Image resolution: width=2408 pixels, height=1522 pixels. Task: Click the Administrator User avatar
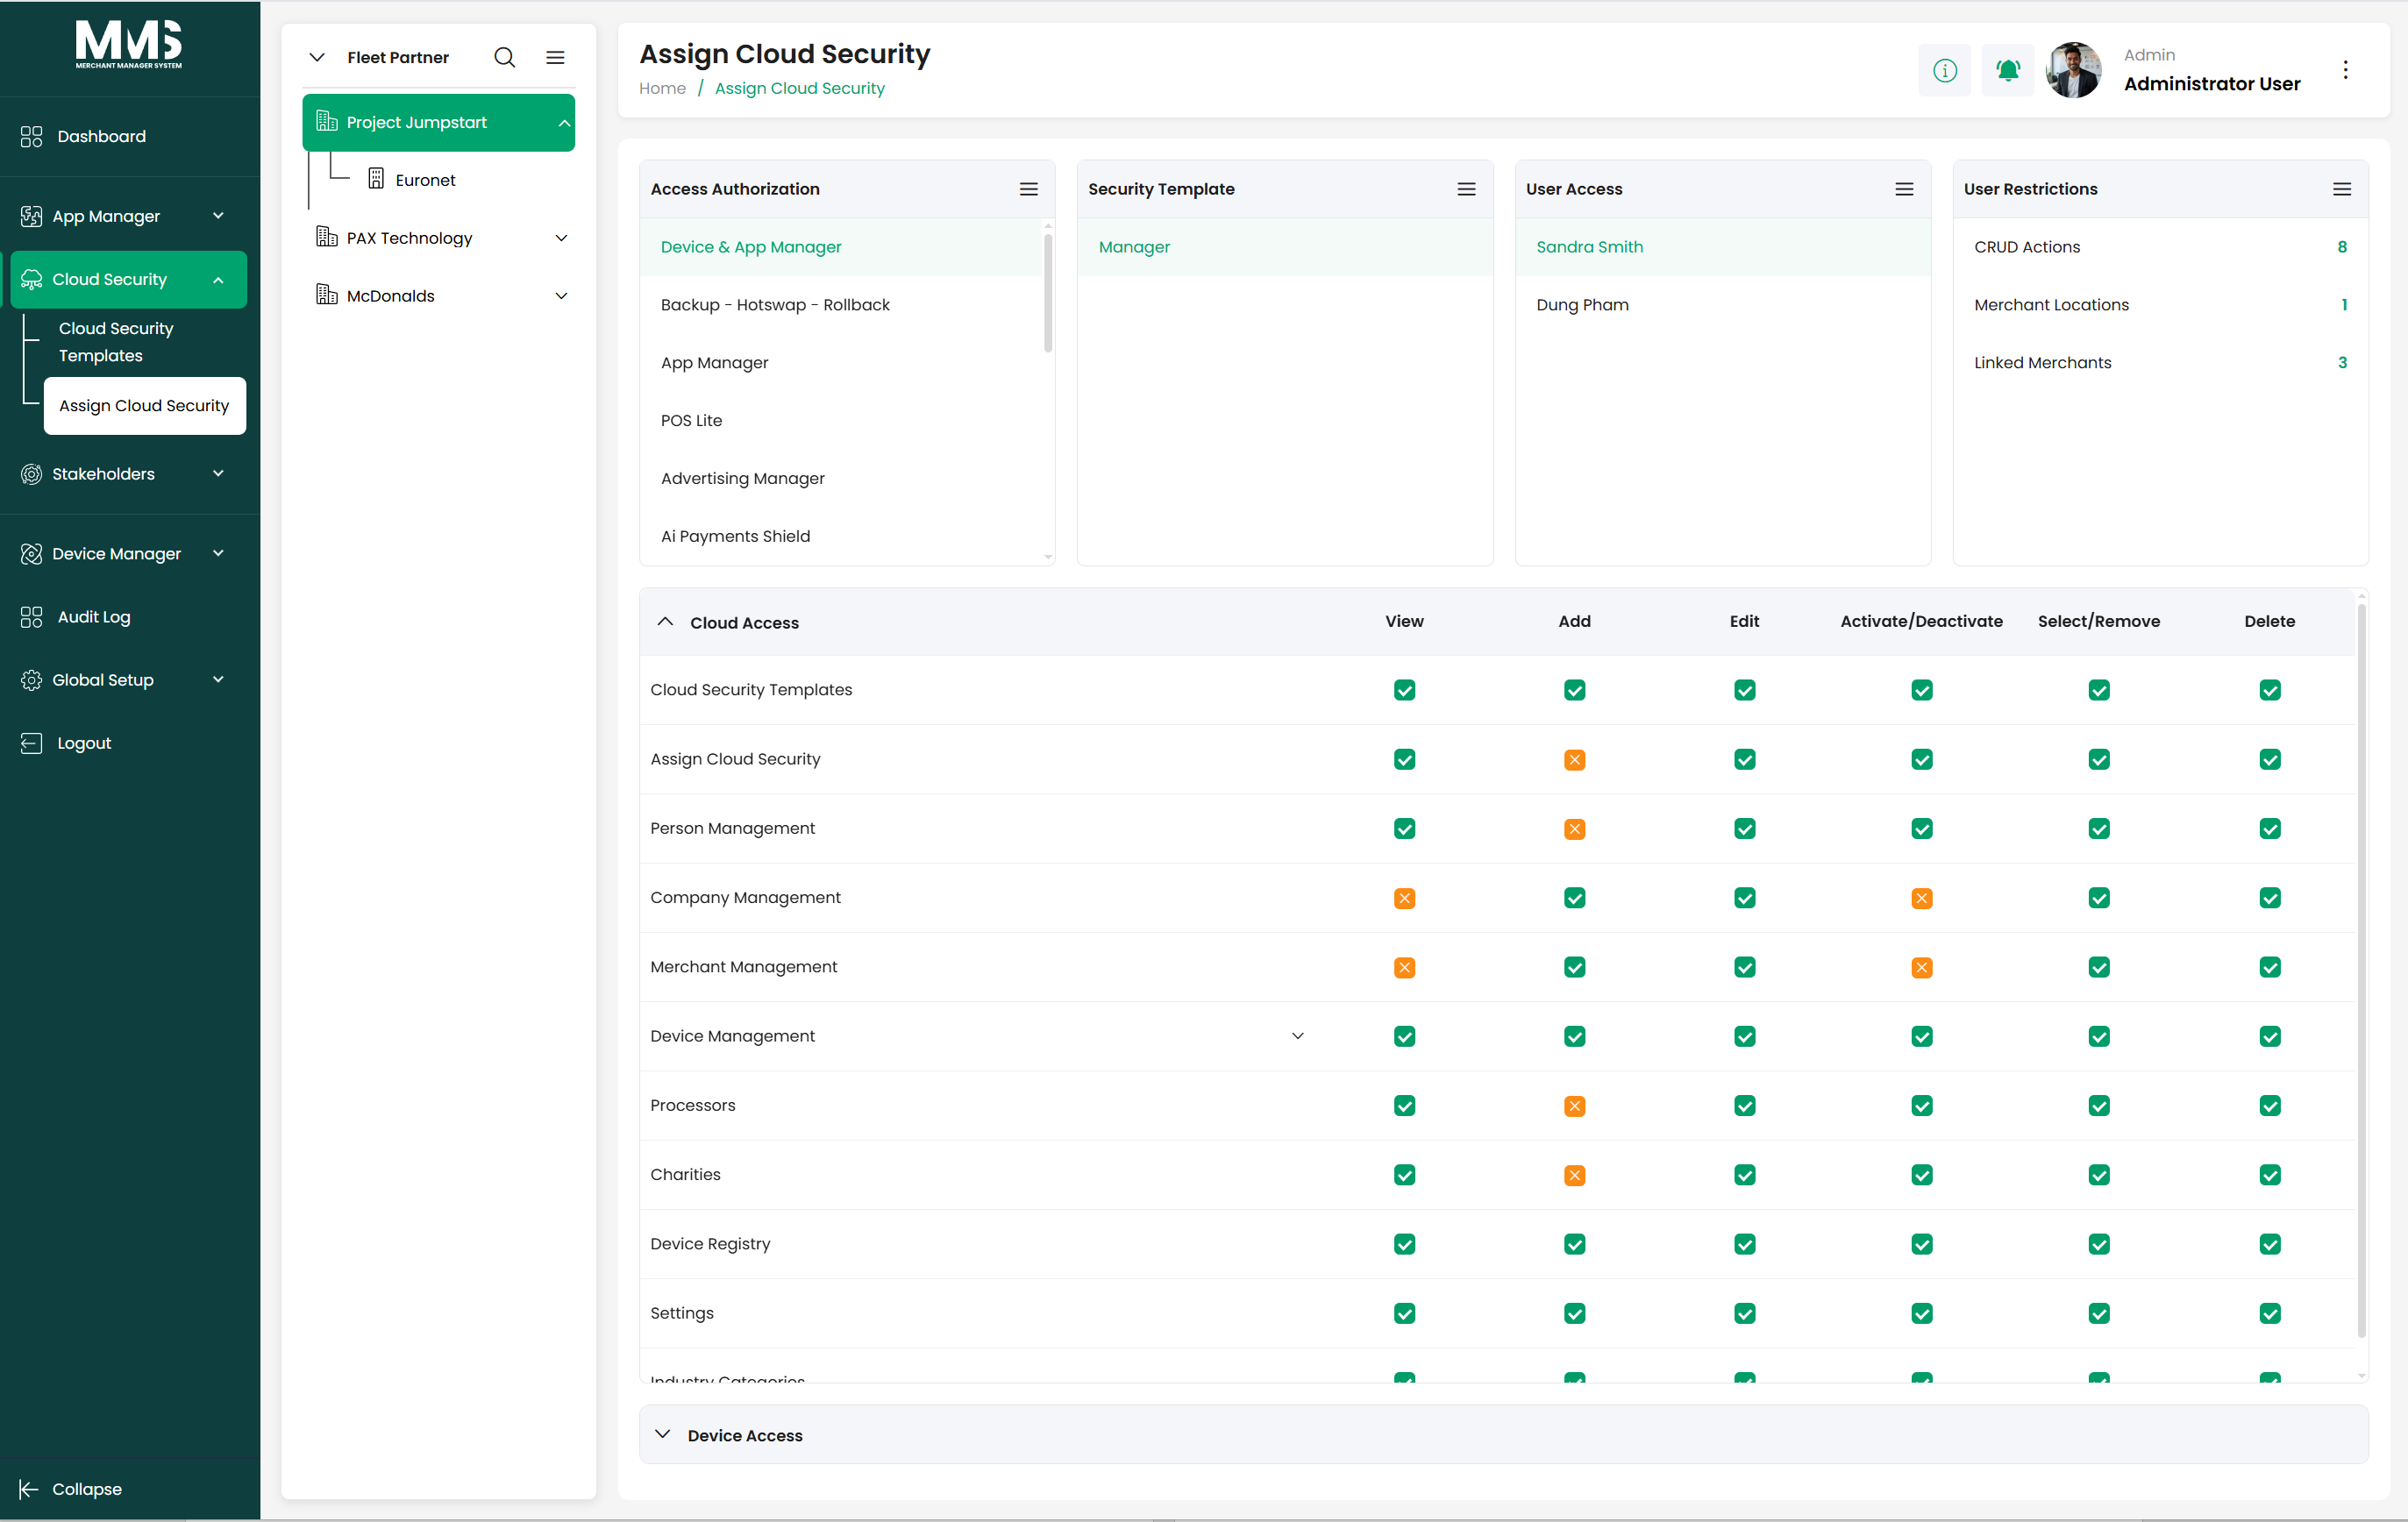2073,70
